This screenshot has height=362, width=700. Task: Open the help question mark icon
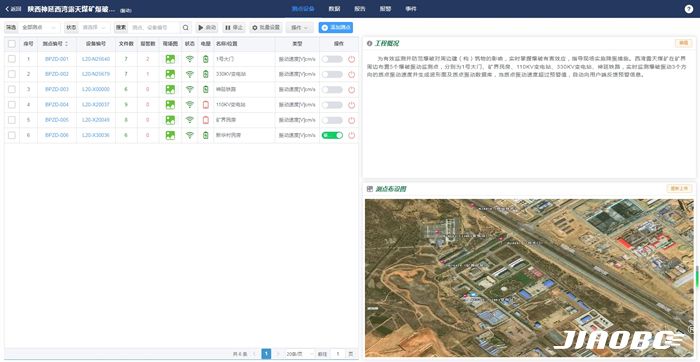click(689, 9)
